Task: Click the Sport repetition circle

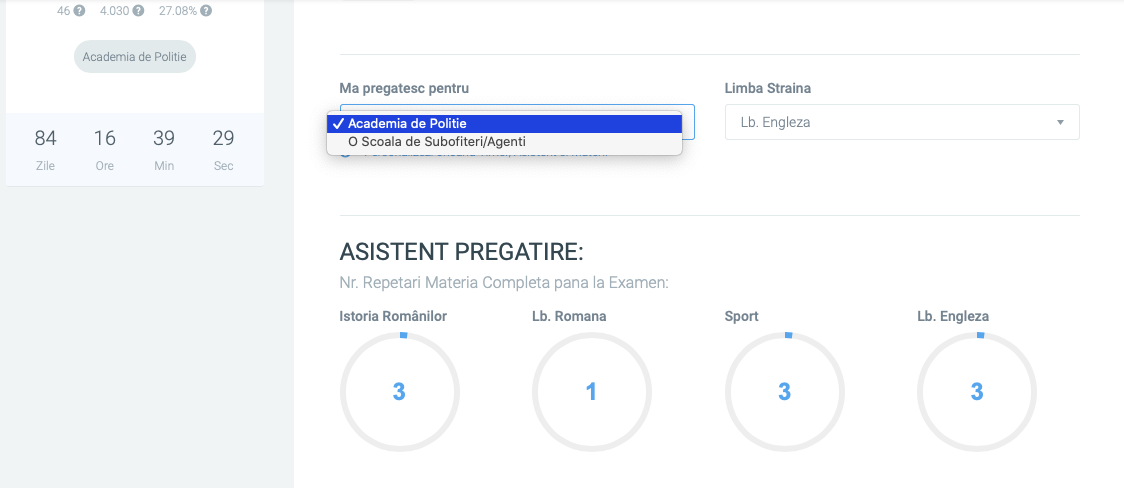Action: [x=784, y=391]
